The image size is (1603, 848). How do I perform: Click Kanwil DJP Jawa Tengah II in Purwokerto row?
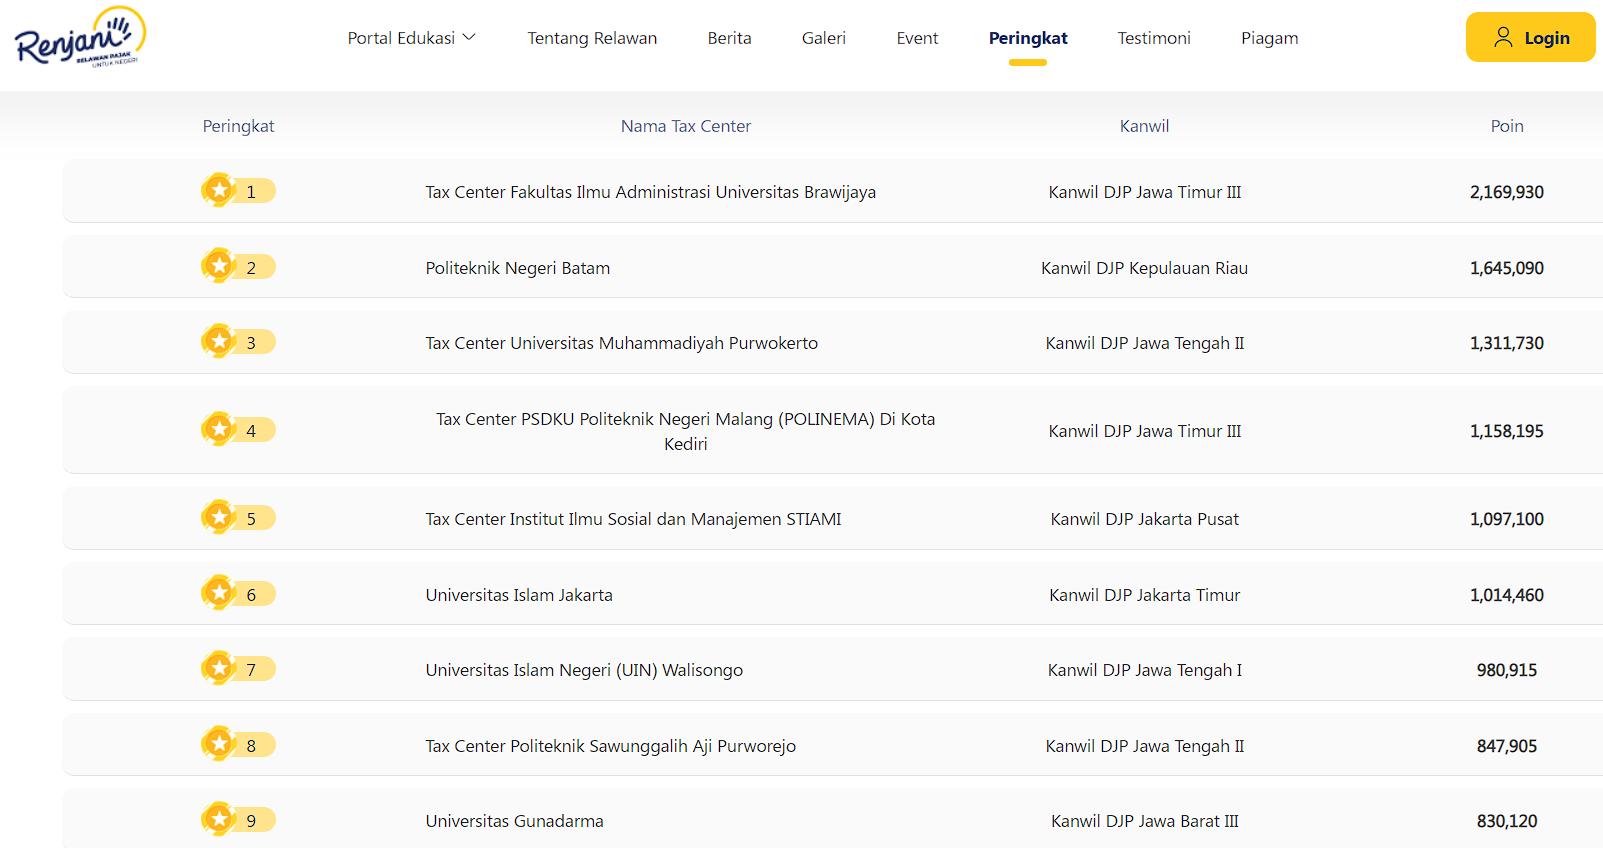click(1145, 343)
